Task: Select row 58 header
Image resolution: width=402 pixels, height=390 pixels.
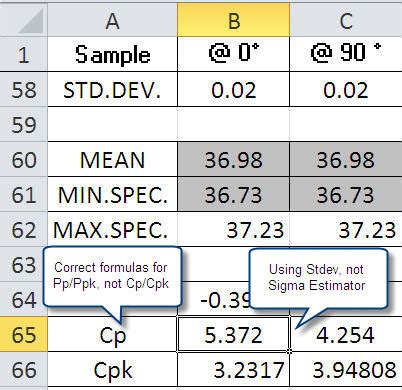Action: 24,89
